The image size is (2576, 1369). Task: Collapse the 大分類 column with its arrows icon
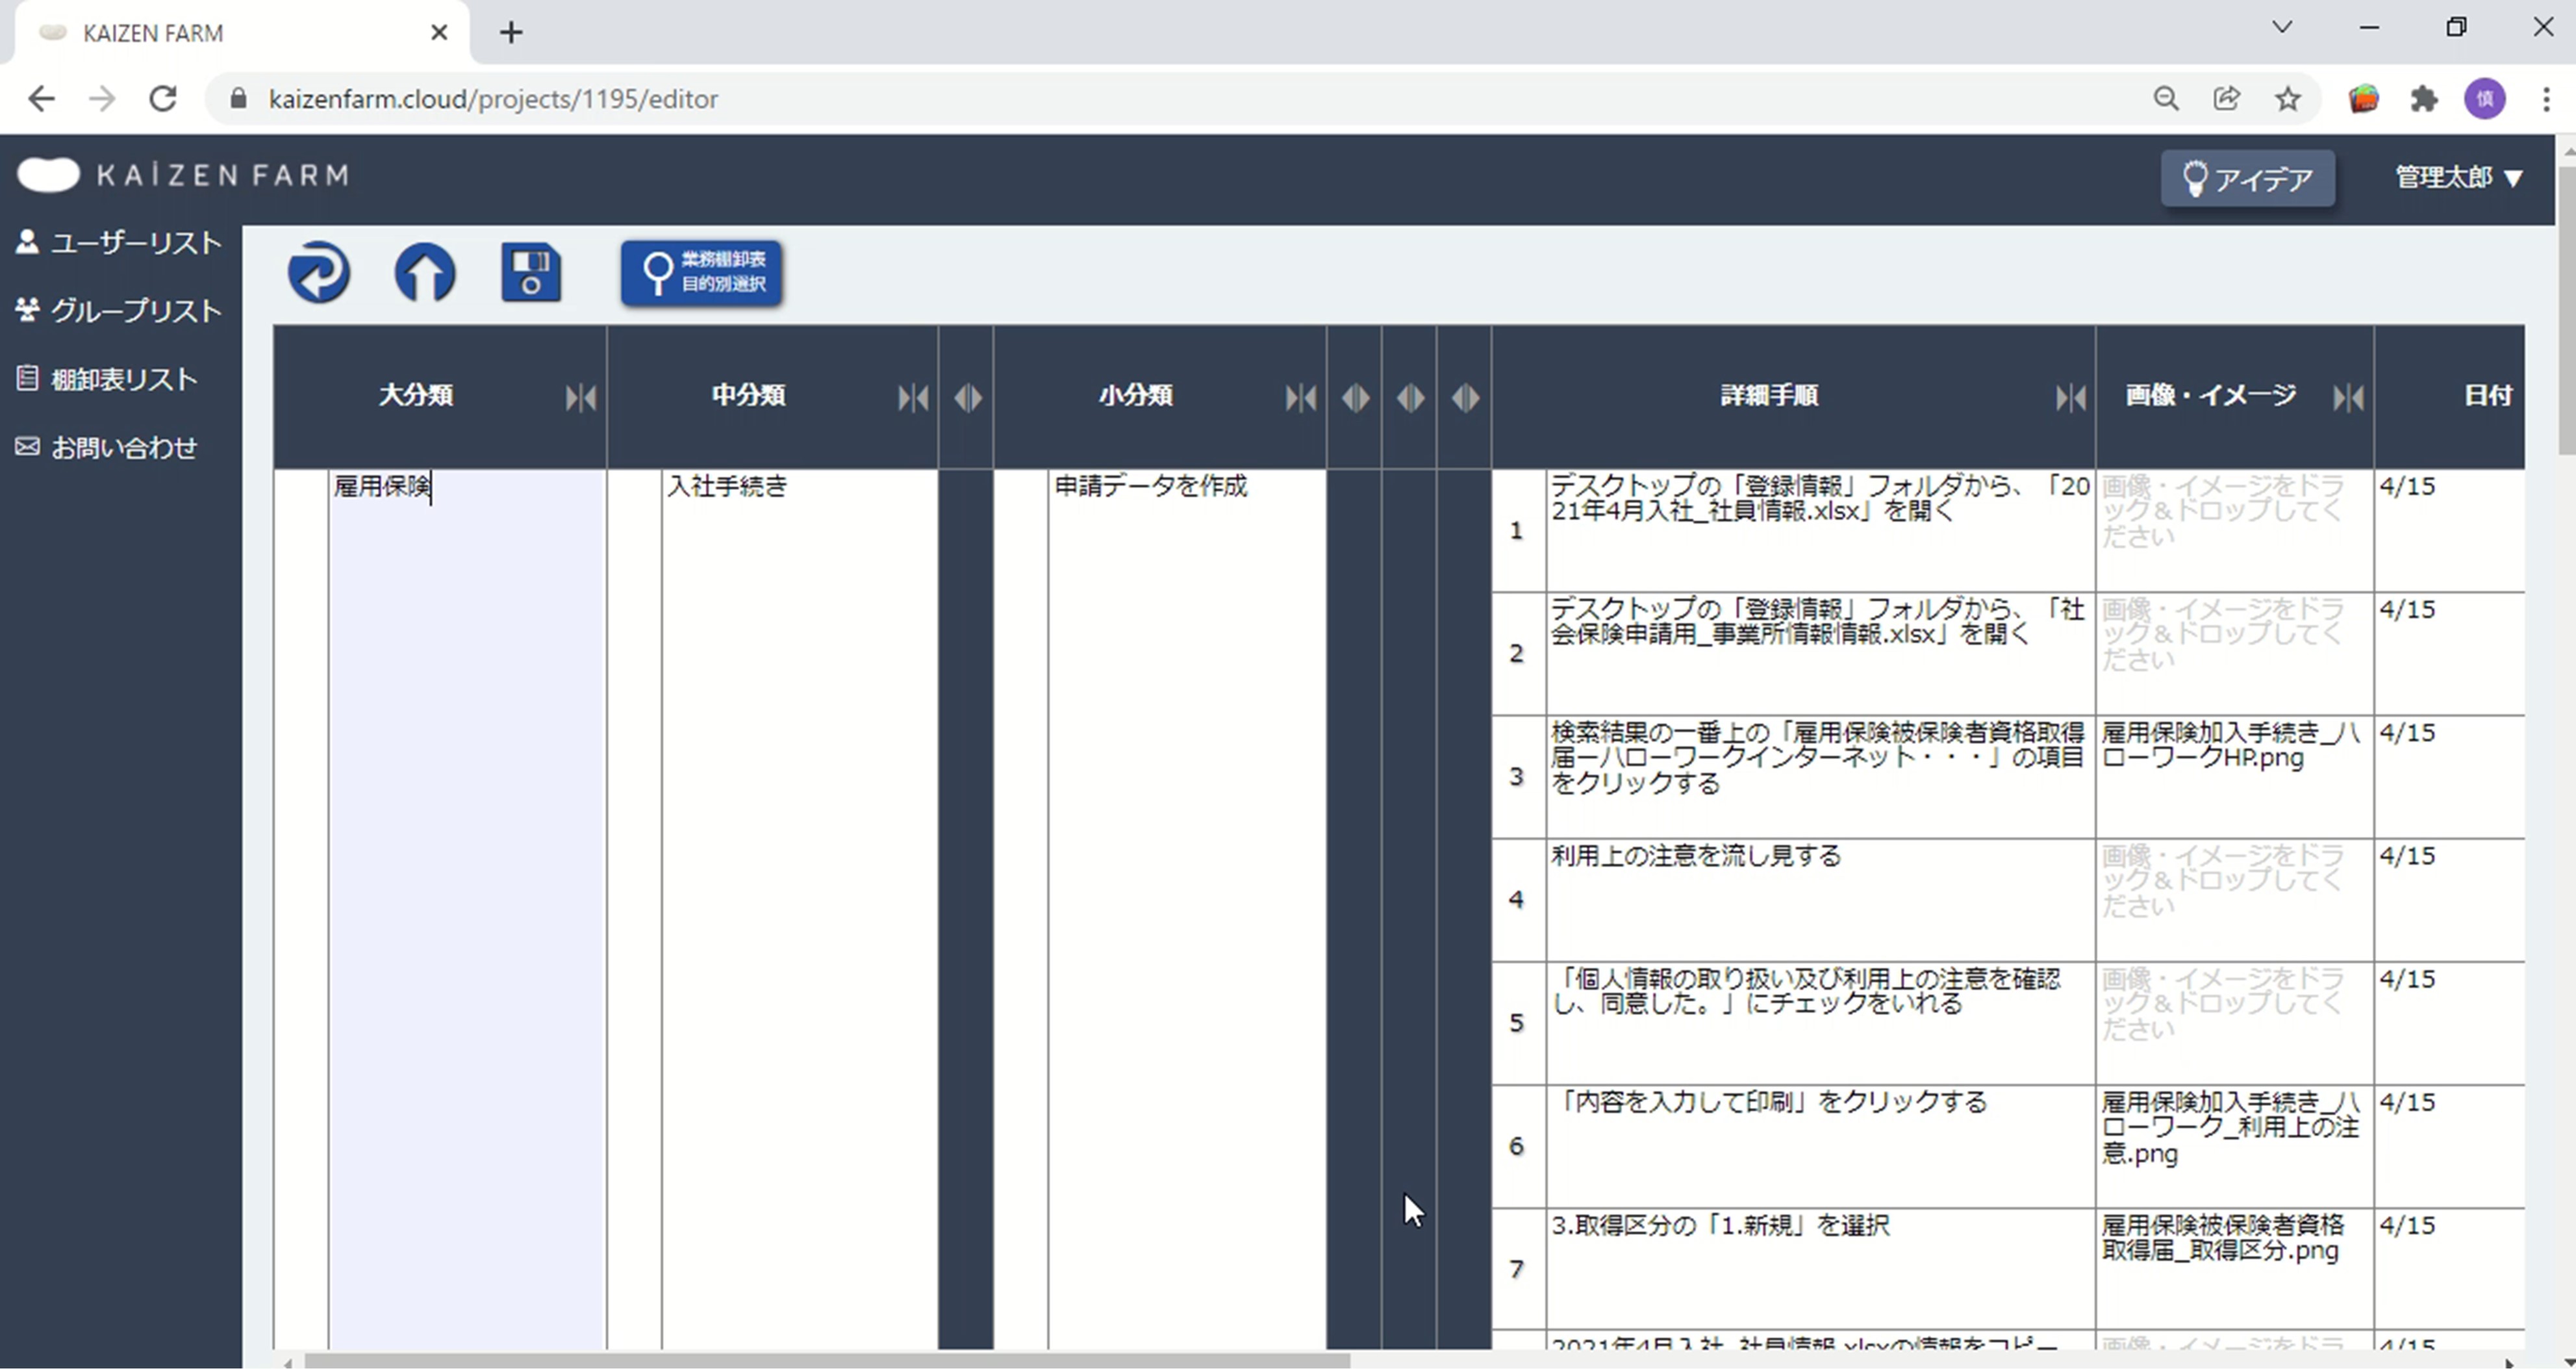[581, 398]
